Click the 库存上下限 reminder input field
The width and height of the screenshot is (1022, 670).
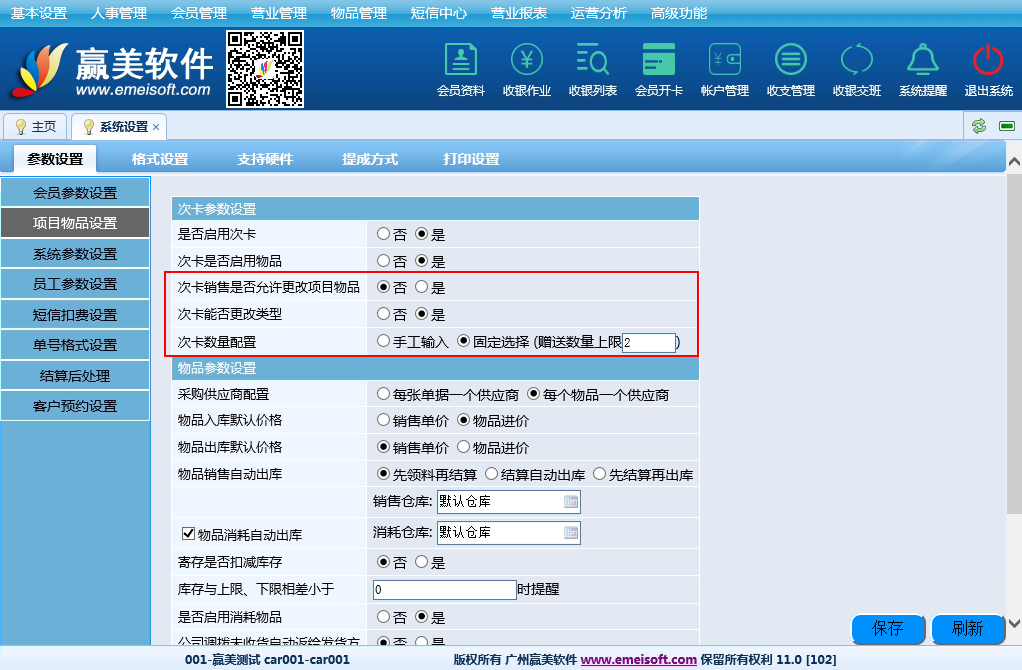coord(444,590)
